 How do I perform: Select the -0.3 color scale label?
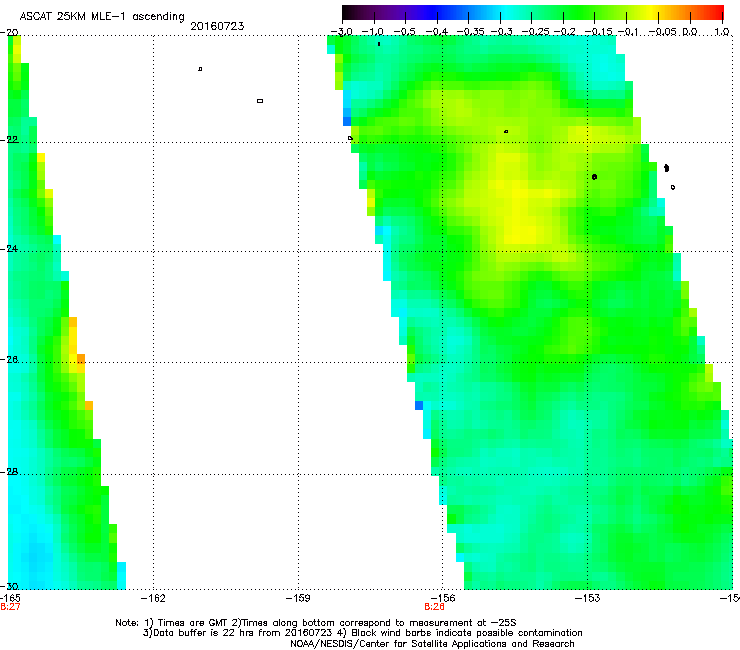tap(501, 32)
